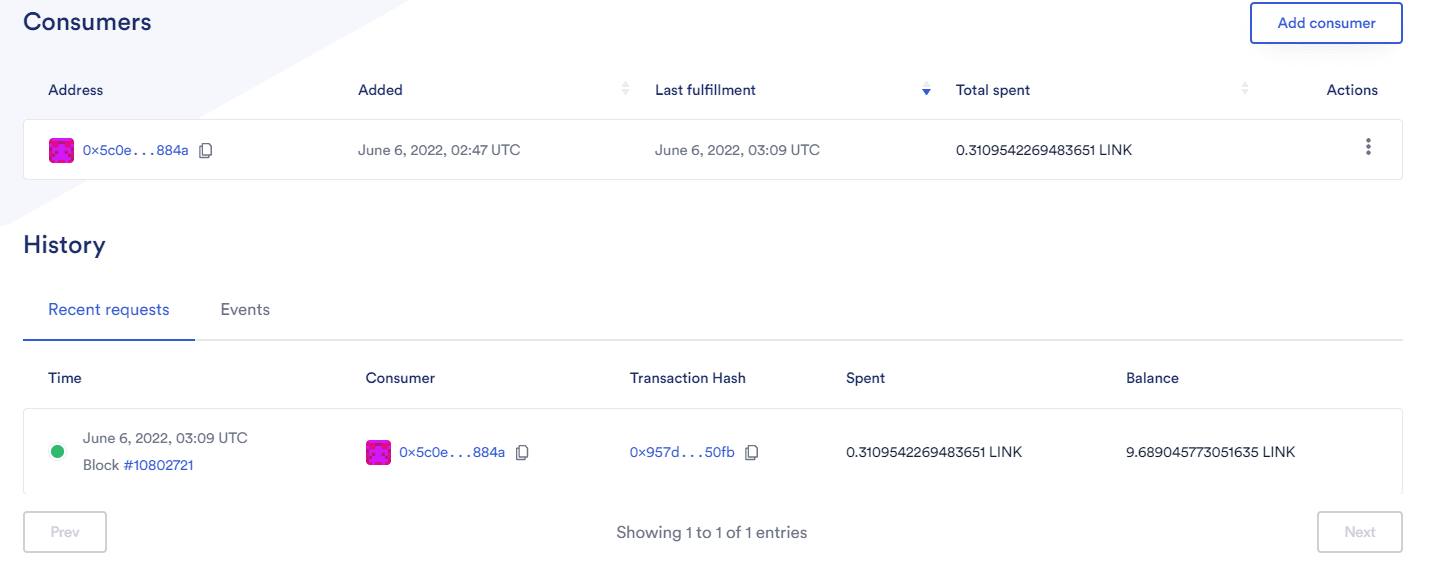Sort by Added column arrows
Screen dimensions: 1436x582
[x=626, y=89]
